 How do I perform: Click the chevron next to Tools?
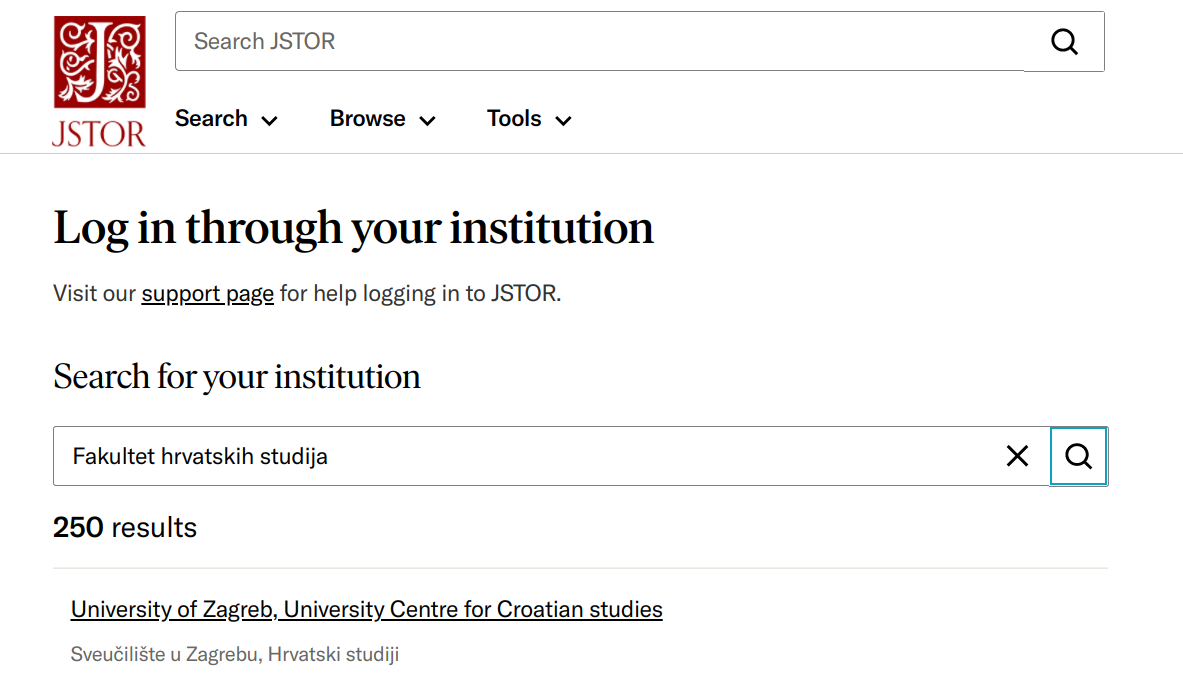564,120
